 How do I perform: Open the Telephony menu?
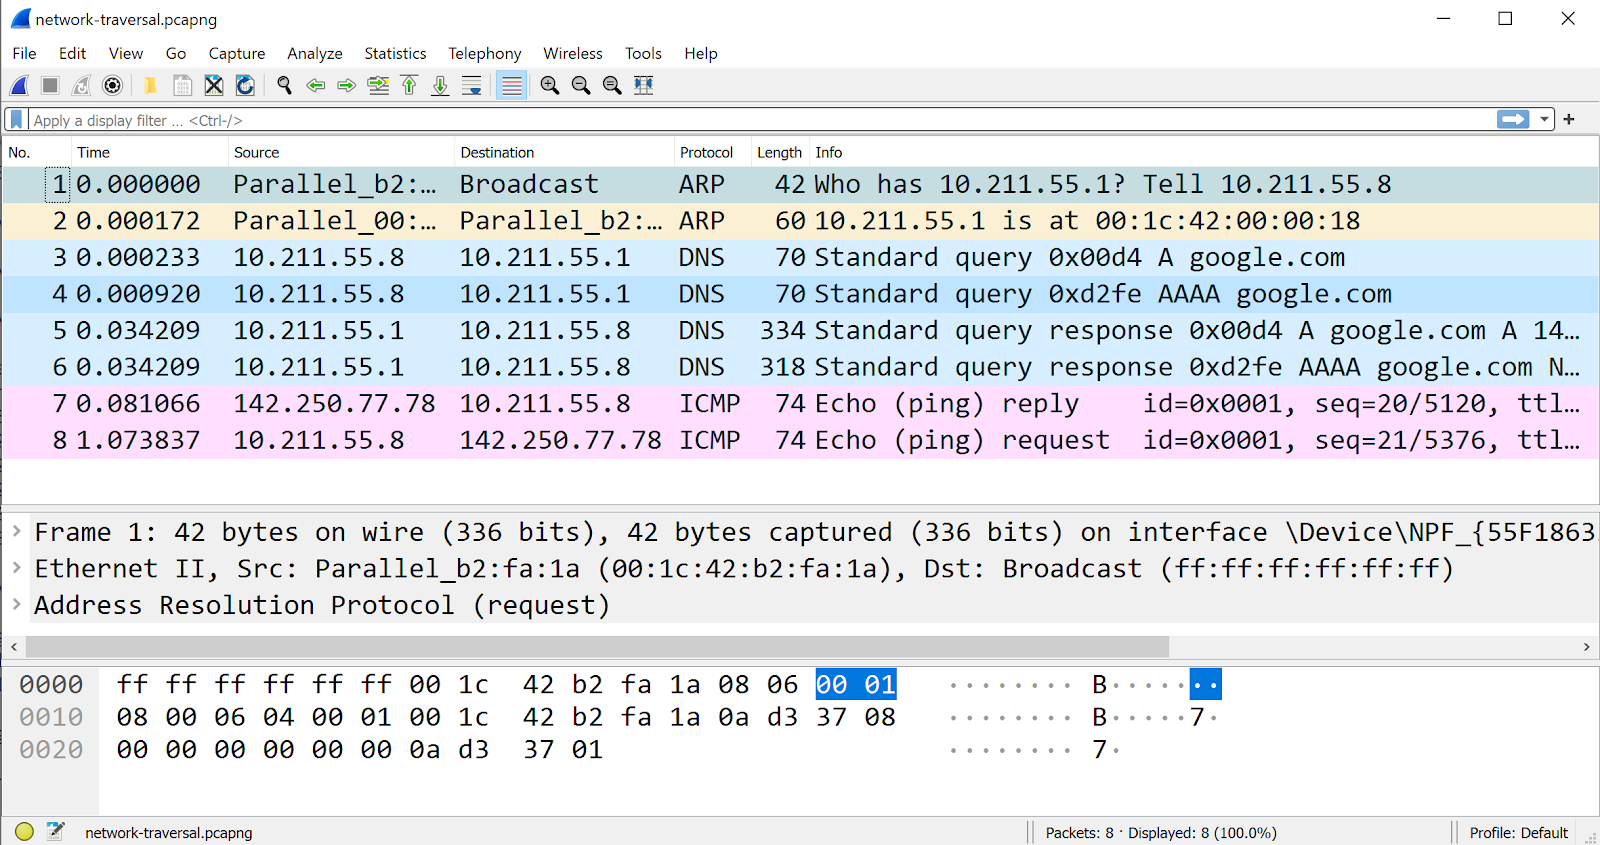pyautogui.click(x=485, y=53)
